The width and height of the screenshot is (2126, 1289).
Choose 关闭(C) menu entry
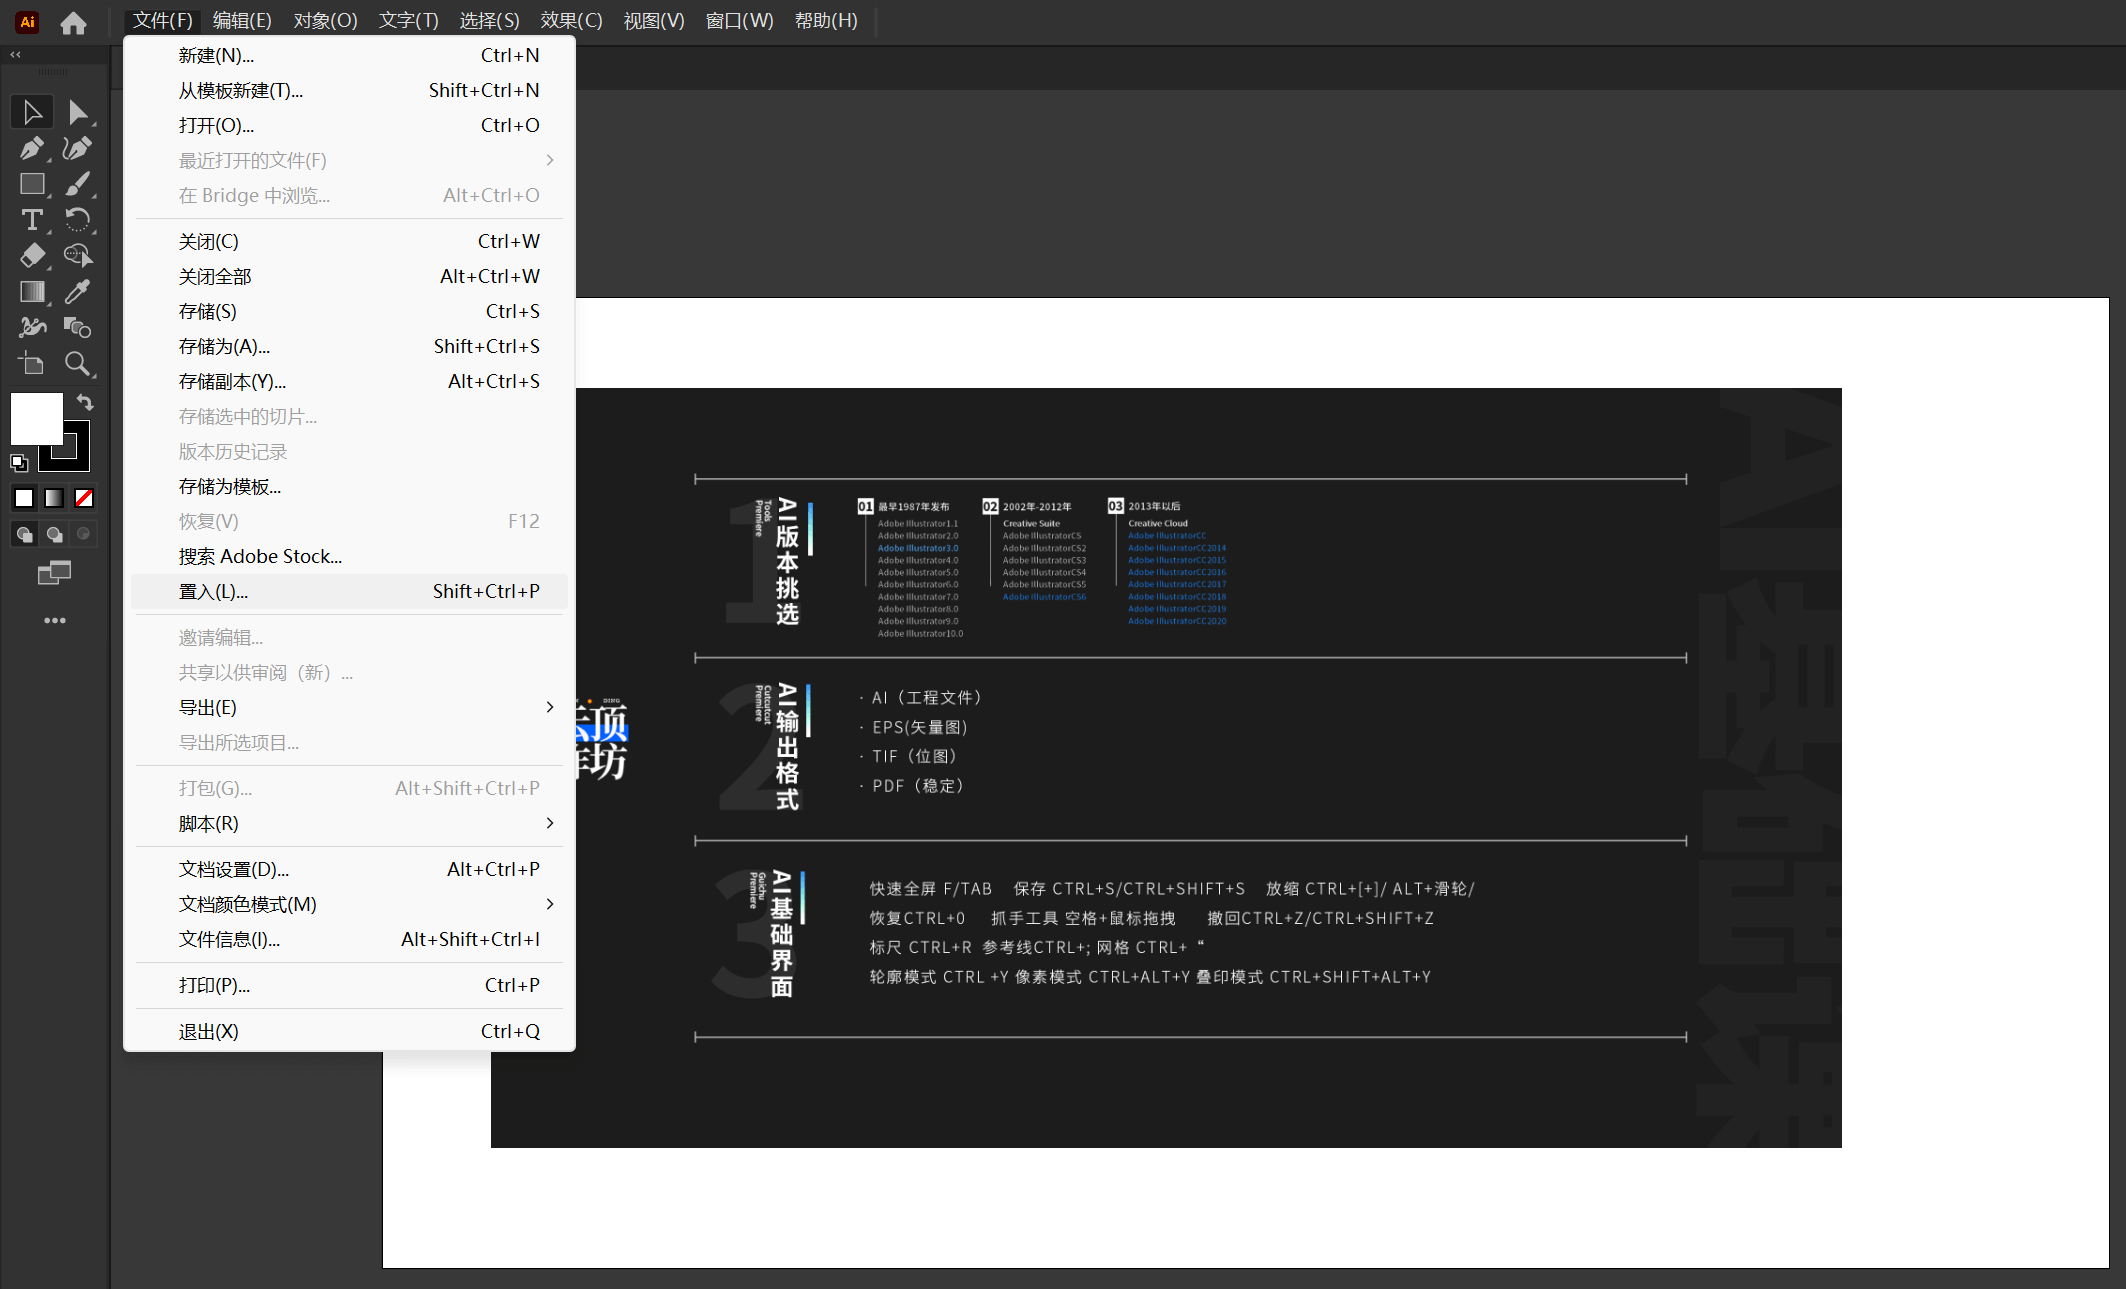[x=349, y=242]
